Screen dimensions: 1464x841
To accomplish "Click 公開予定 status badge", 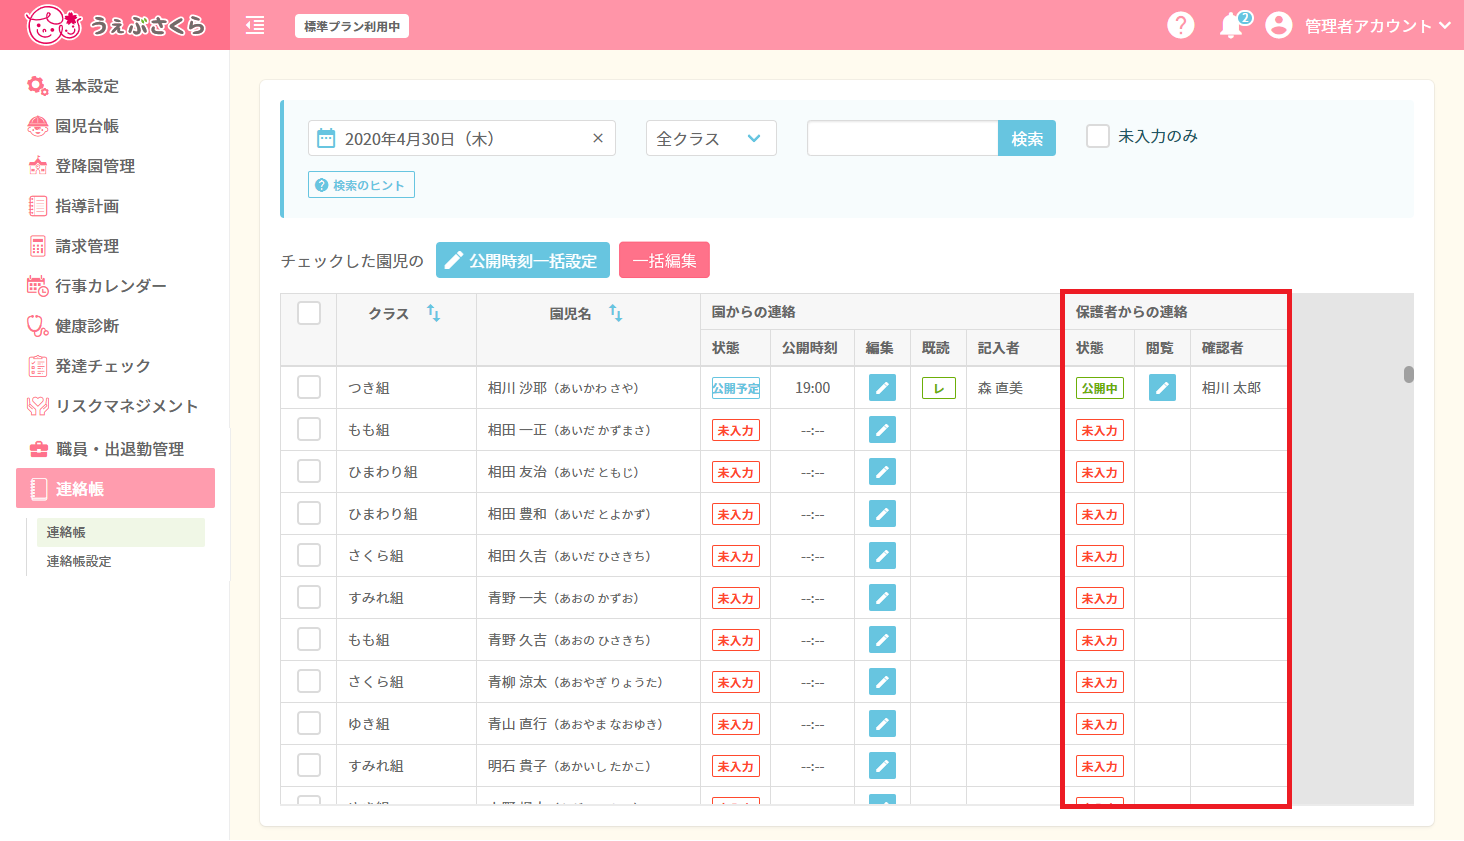I will click(x=736, y=388).
